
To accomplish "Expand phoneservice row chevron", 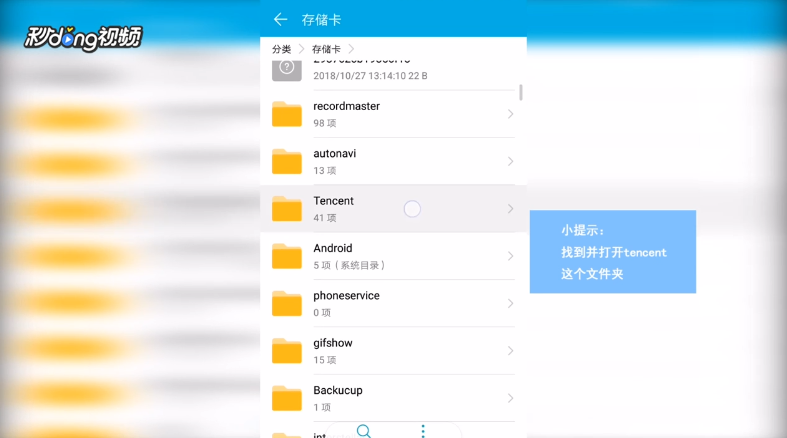I will point(510,303).
